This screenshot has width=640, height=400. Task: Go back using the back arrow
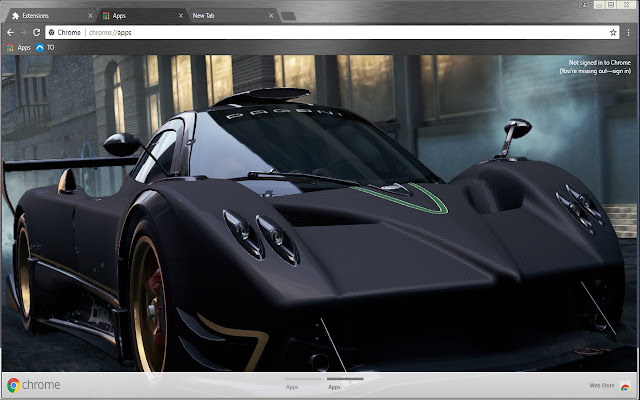click(10, 32)
